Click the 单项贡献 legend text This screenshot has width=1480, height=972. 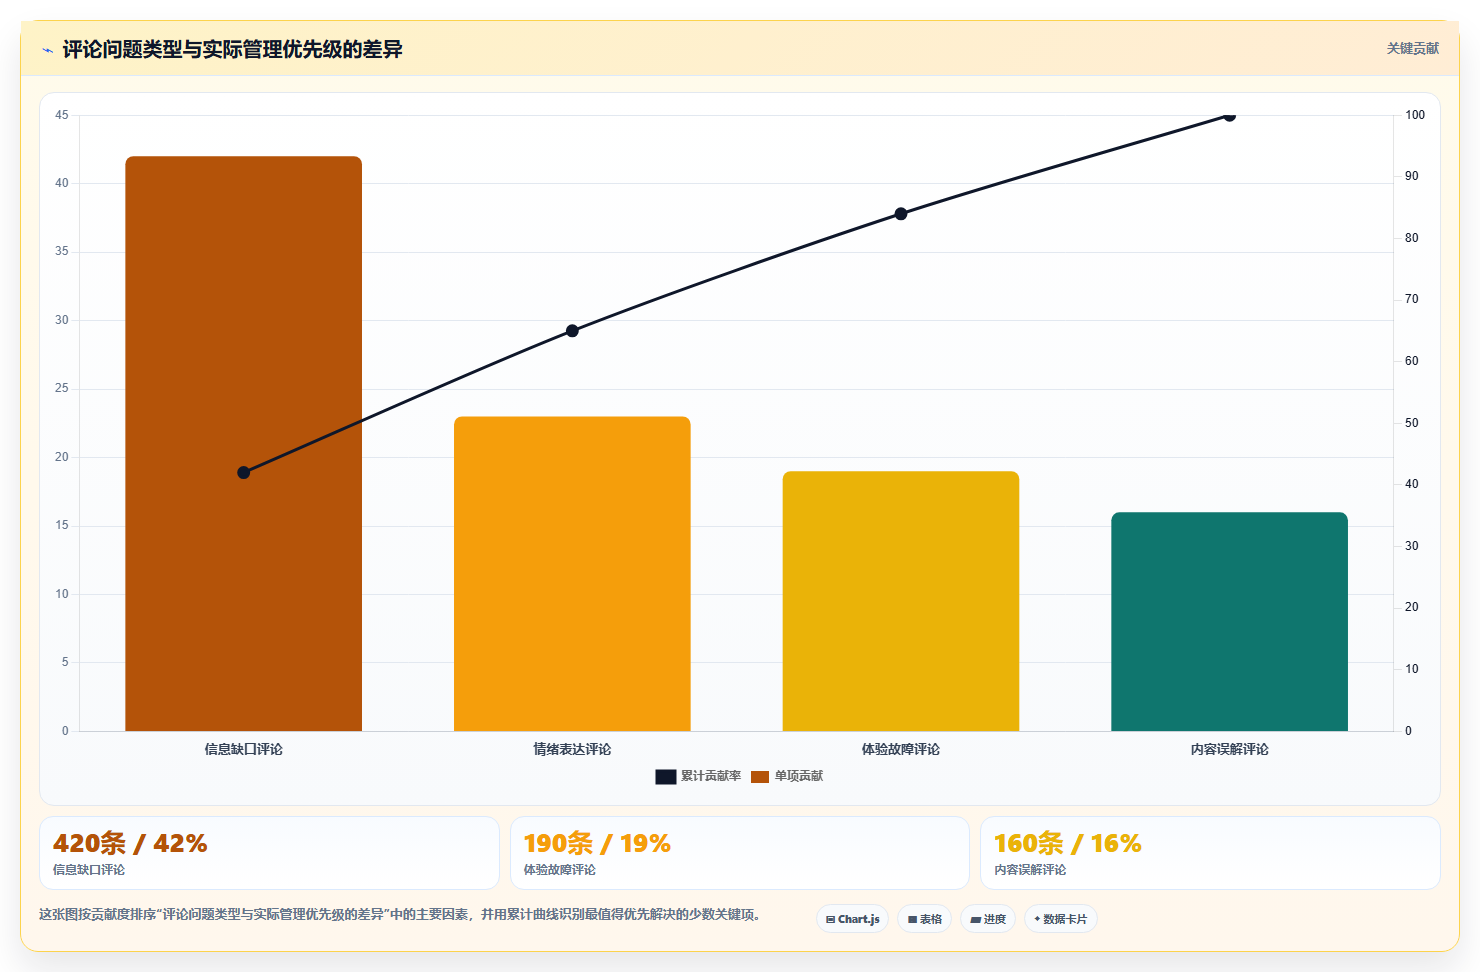click(x=799, y=776)
